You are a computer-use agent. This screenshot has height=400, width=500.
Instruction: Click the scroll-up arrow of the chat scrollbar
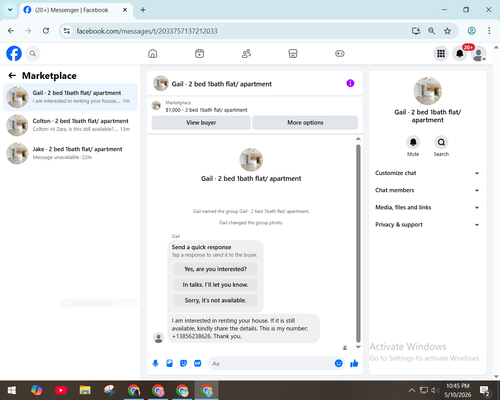point(358,139)
